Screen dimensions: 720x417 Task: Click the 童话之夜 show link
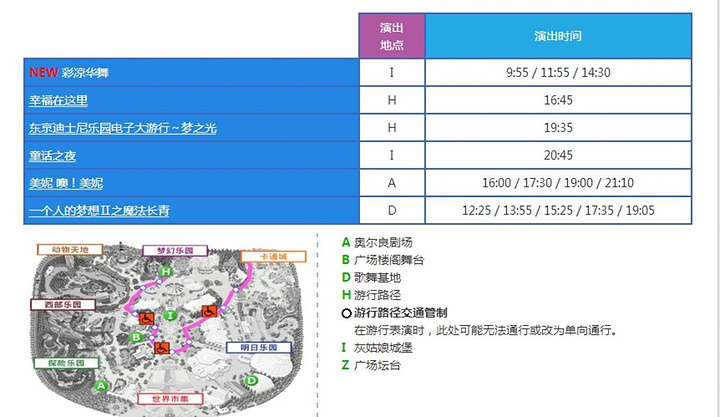point(52,156)
